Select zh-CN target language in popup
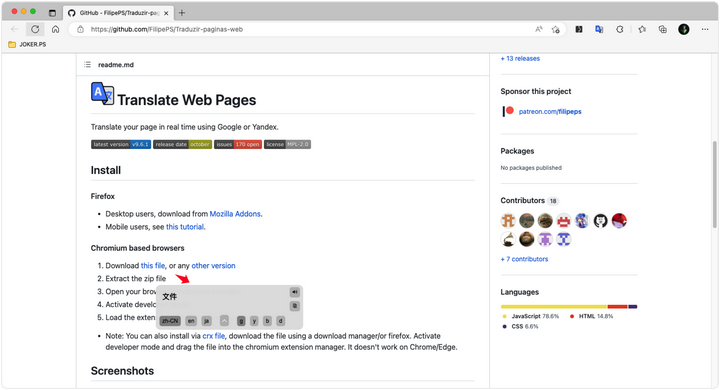Viewport: 720px width, 390px height. [x=170, y=321]
